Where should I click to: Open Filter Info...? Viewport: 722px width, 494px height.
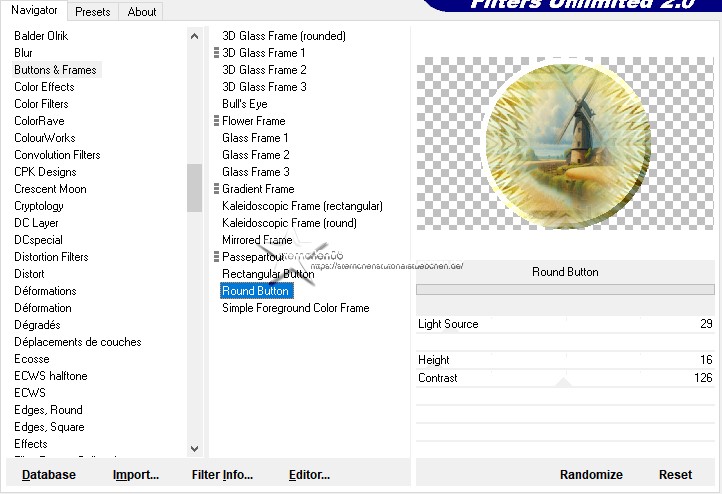(222, 475)
